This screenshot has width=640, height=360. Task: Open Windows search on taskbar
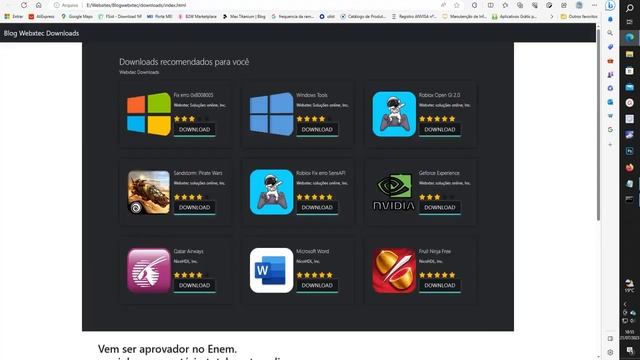click(629, 8)
